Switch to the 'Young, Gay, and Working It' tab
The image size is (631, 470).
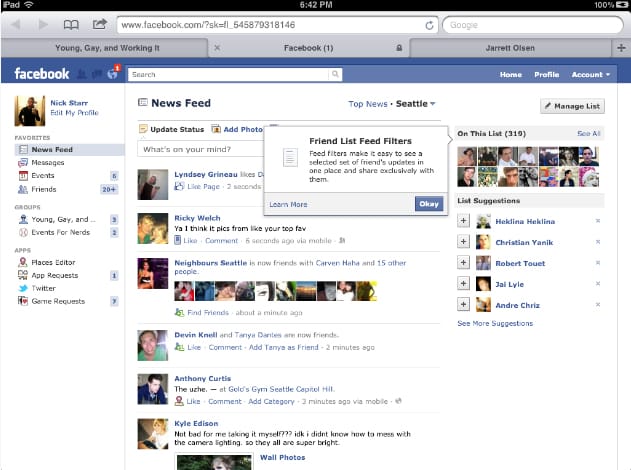click(107, 48)
